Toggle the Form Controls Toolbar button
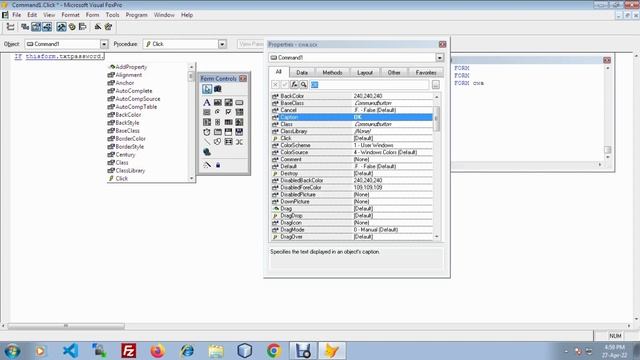Screen dimensions: 640x360 coord(61,27)
